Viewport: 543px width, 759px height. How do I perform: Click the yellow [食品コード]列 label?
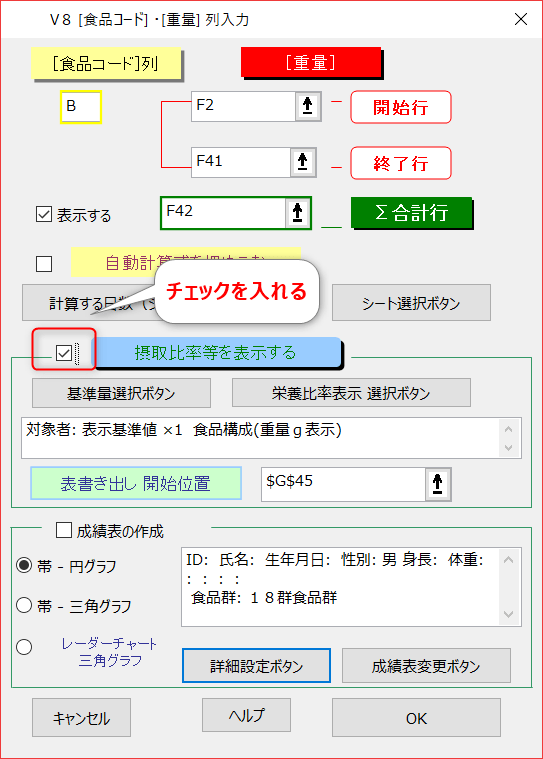tap(106, 63)
